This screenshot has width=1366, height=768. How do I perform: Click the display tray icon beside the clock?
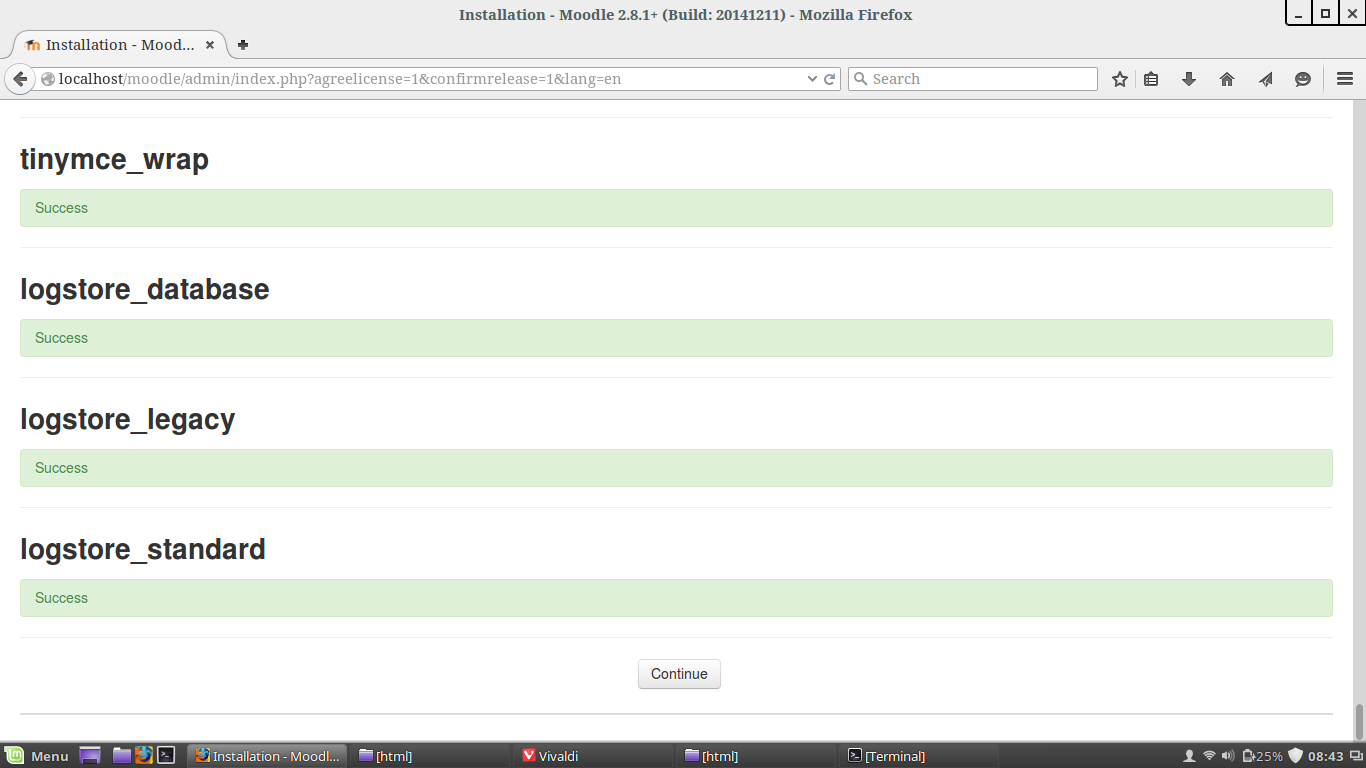(1355, 756)
